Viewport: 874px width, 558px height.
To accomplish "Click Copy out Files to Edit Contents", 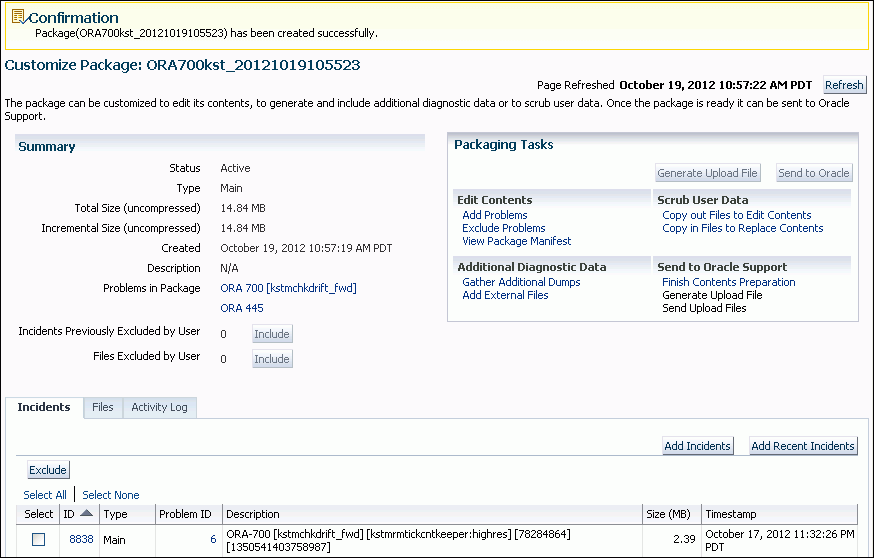I will pos(736,215).
